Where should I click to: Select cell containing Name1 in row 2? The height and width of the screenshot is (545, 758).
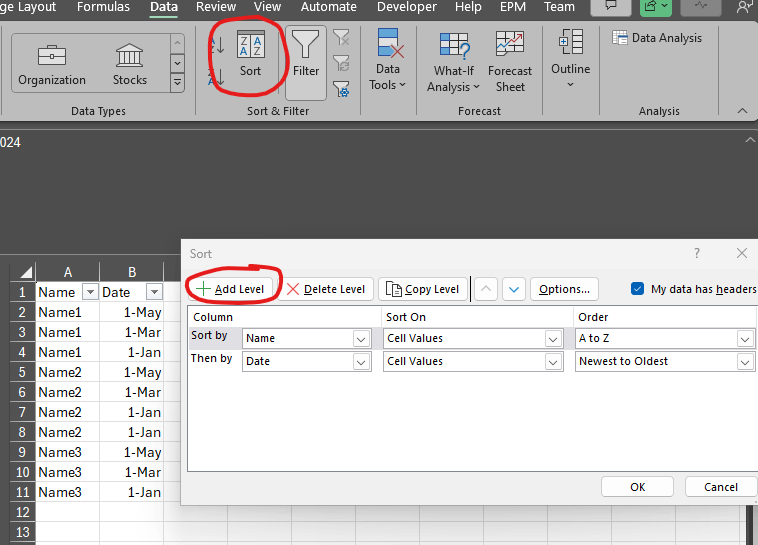(68, 312)
